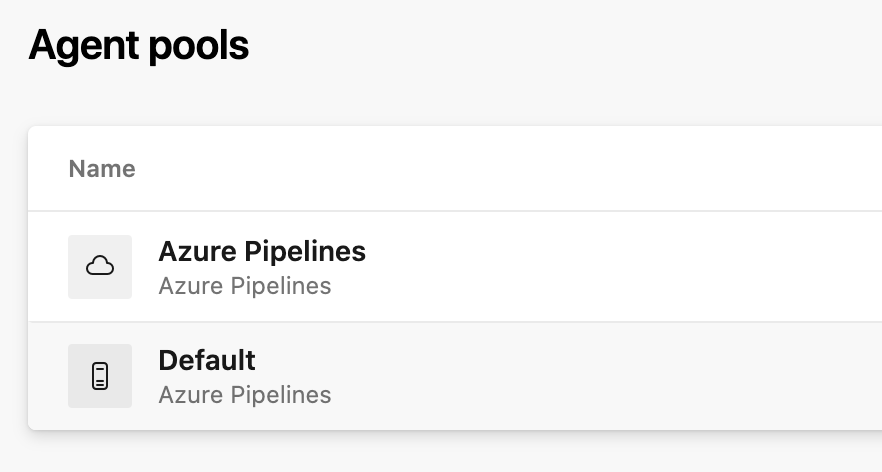Click the Azure Pipelines subtitle under Default
The image size is (882, 472).
pos(245,395)
